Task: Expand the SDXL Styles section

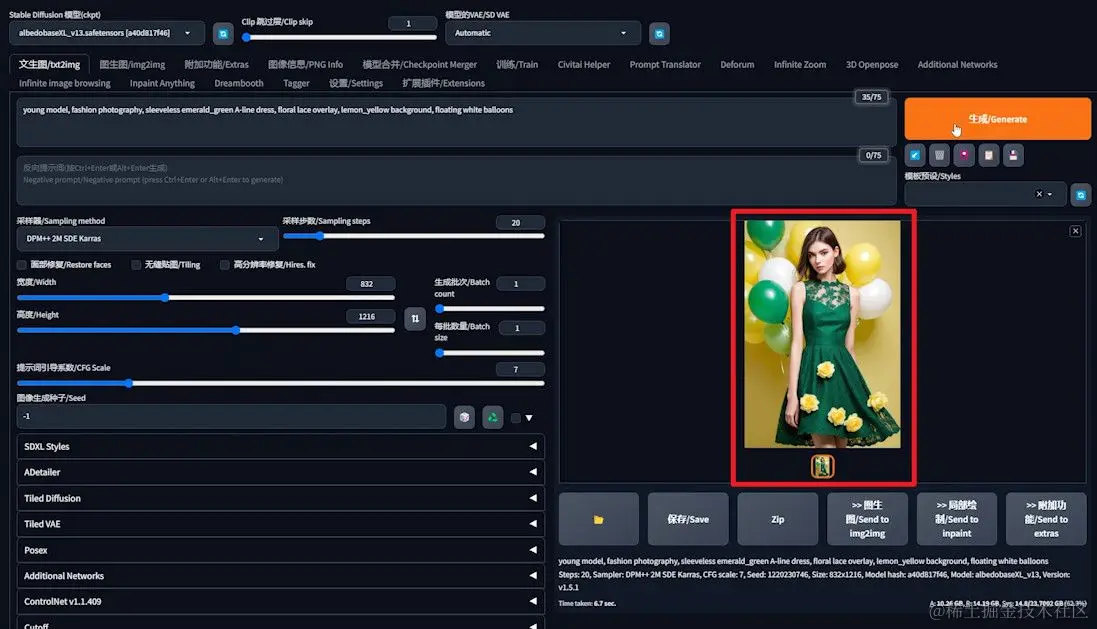Action: pyautogui.click(x=280, y=446)
